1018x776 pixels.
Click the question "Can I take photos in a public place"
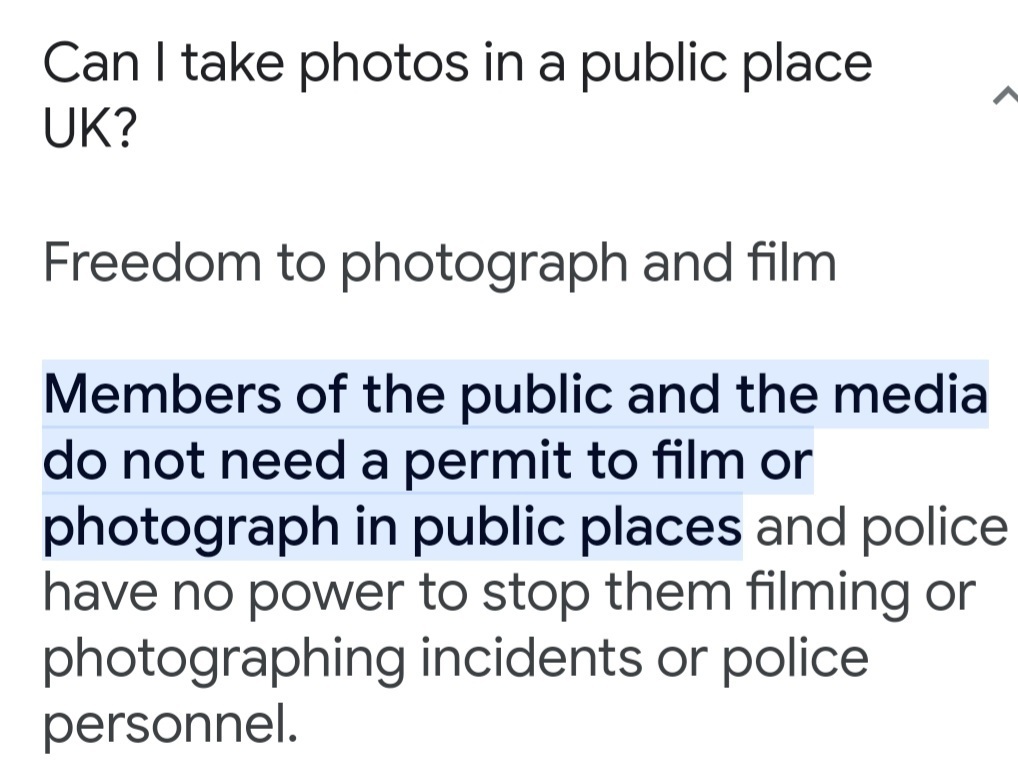457,65
